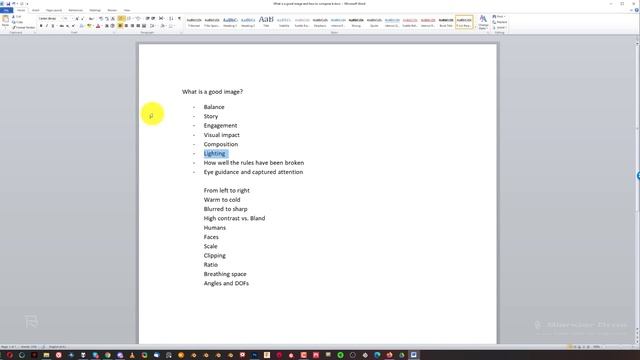Image resolution: width=640 pixels, height=360 pixels.
Task: Click the Copy command
Action: [x=17, y=22]
